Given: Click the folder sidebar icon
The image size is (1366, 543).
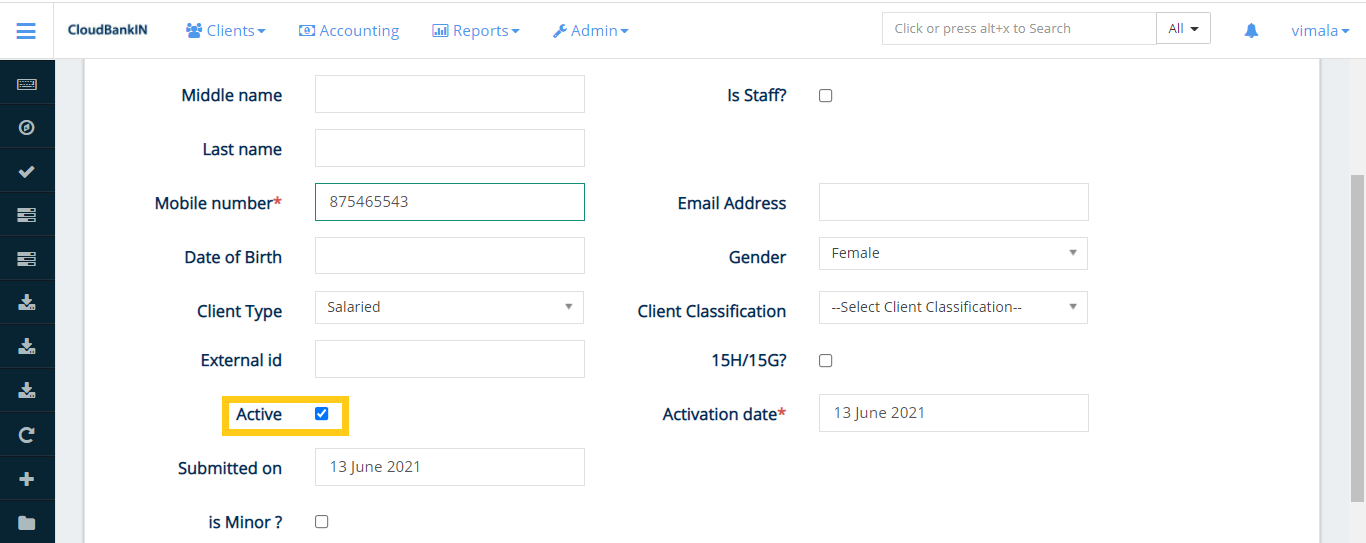Looking at the screenshot, I should click(x=27, y=523).
